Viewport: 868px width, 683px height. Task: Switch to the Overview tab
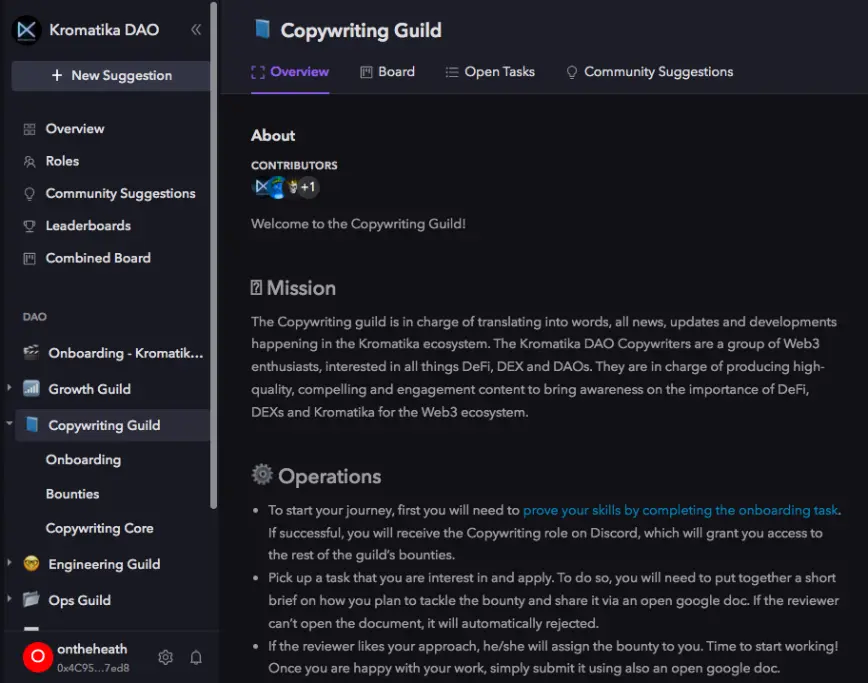pos(290,72)
